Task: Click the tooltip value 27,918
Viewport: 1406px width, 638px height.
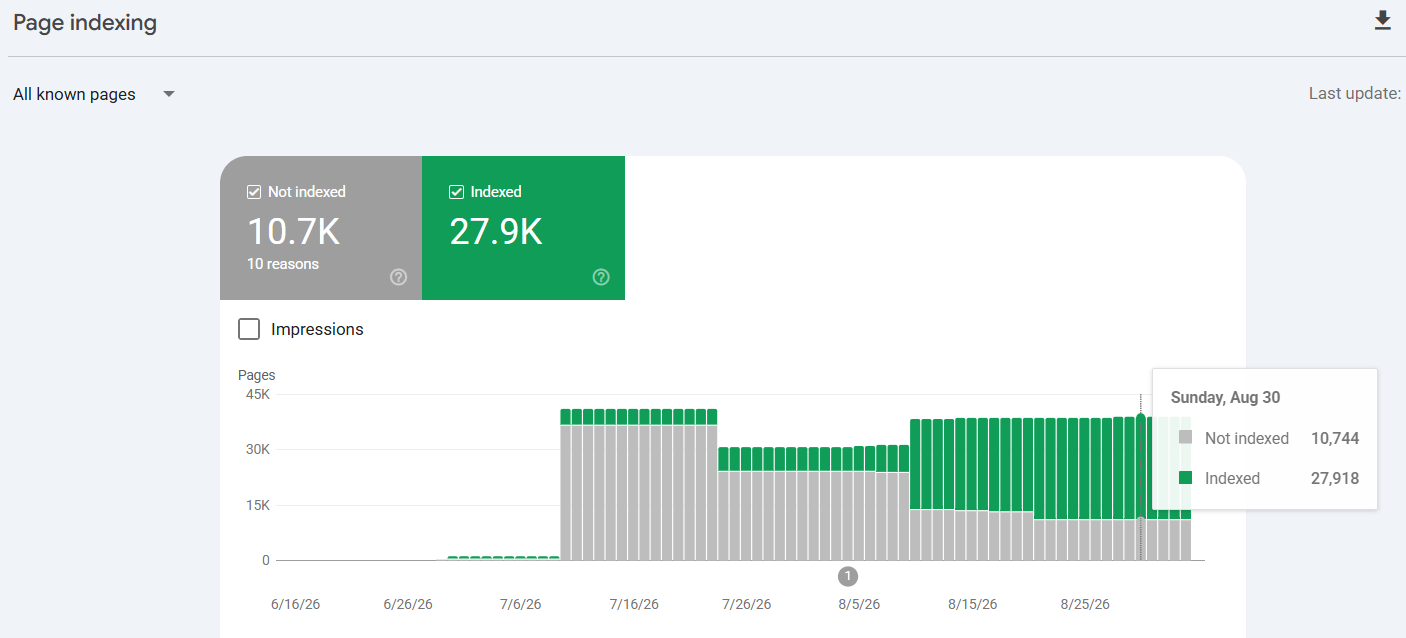Action: pyautogui.click(x=1335, y=478)
